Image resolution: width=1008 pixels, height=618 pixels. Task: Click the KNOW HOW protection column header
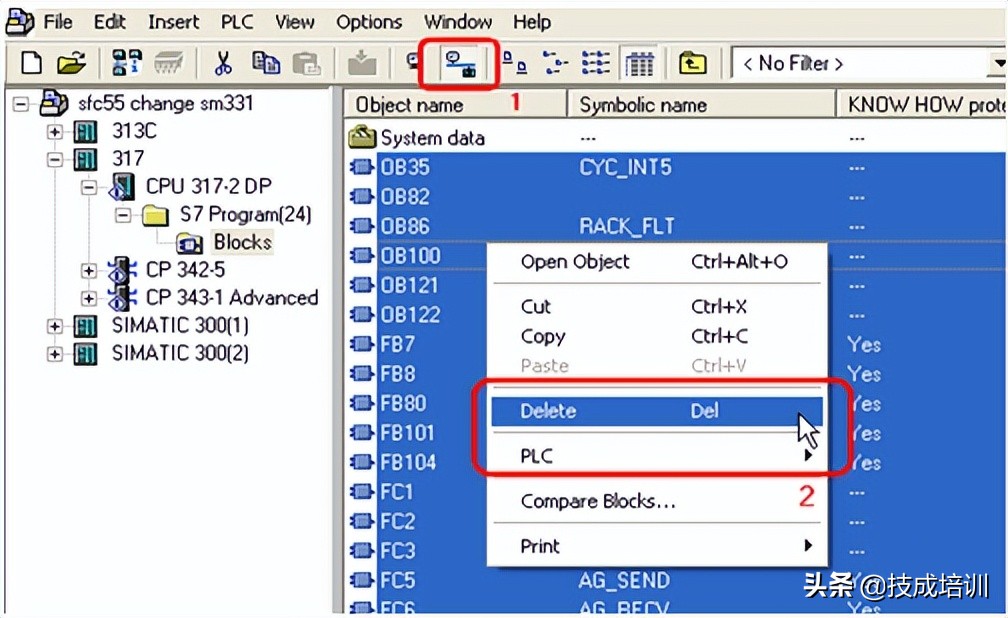[922, 105]
